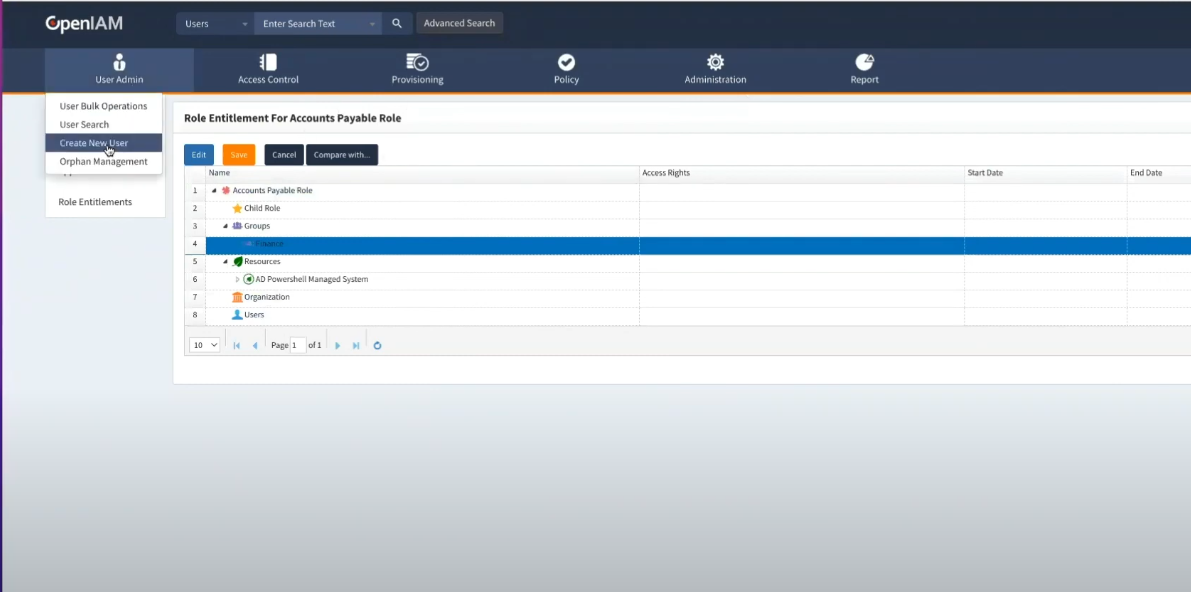Screen dimensions: 1191x592
Task: Open the Policy checkmark icon
Action: (566, 62)
